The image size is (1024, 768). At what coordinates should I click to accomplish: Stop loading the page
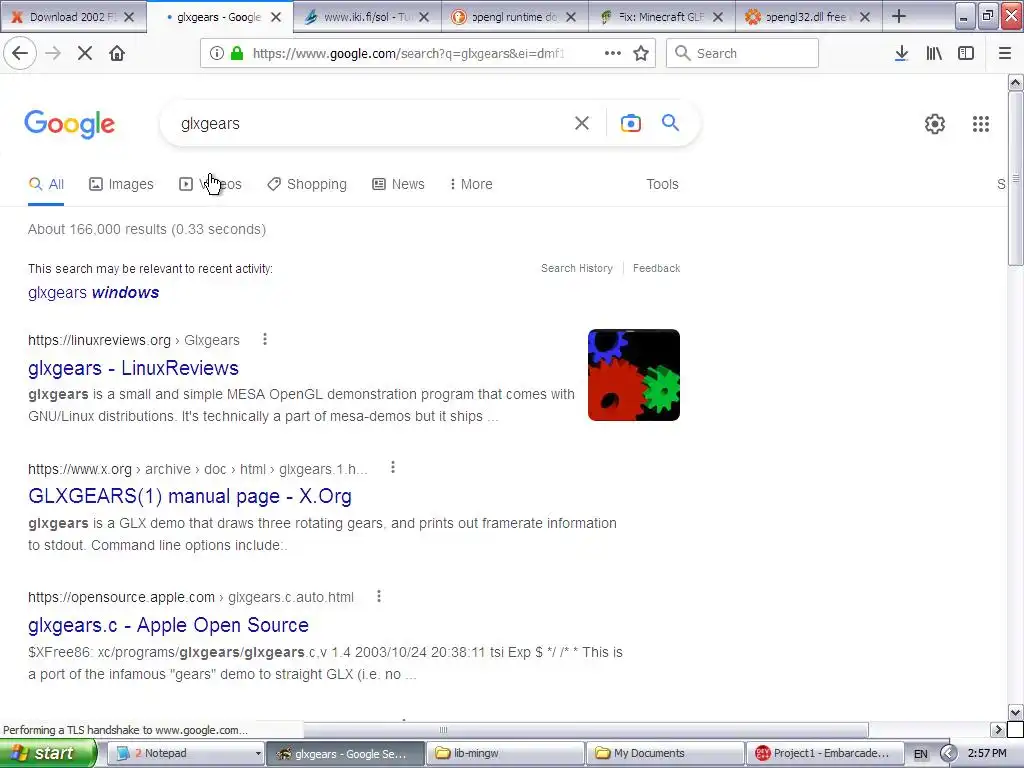click(85, 54)
